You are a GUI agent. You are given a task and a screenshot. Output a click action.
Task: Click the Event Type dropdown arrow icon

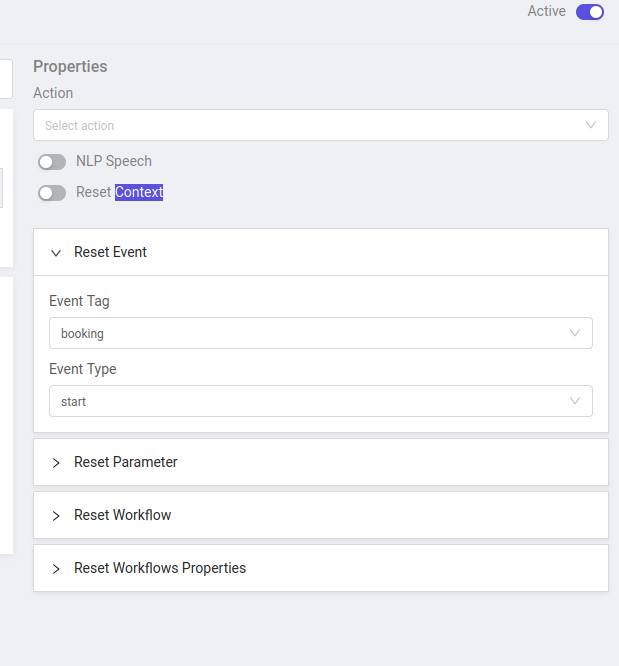click(575, 401)
